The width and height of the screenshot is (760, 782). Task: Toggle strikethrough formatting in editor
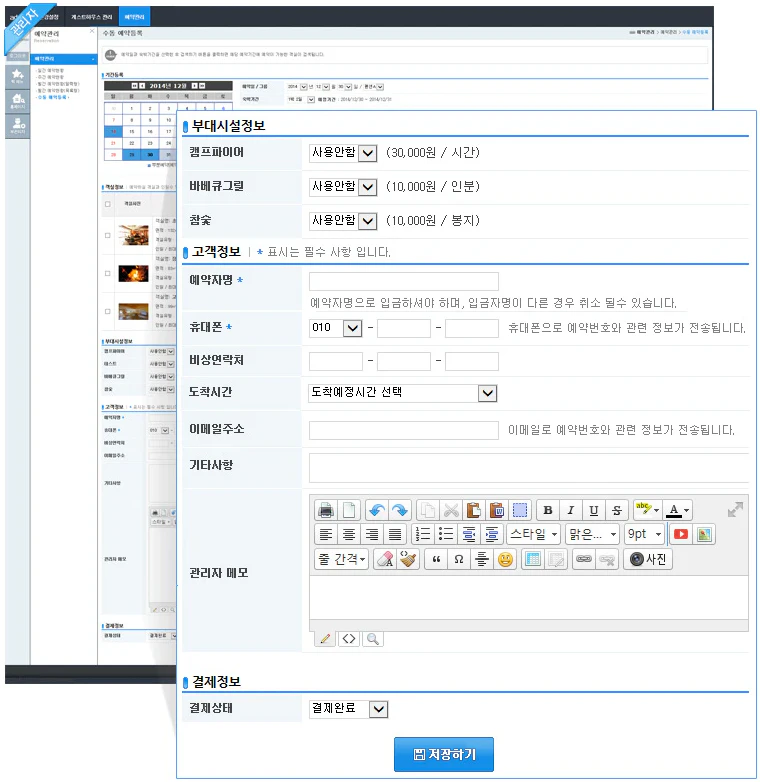tap(617, 510)
